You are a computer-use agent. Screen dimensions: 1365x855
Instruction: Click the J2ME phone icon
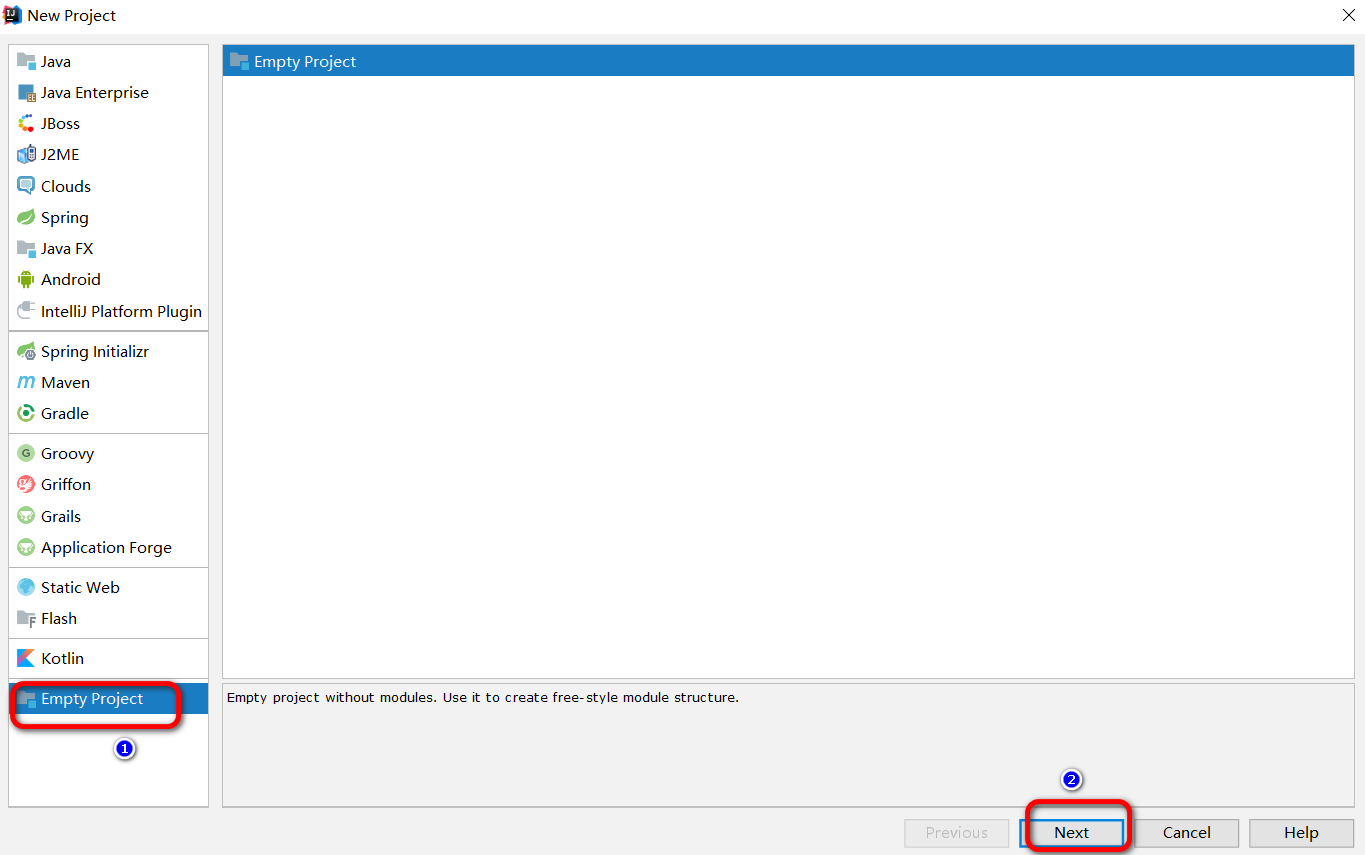pos(26,154)
